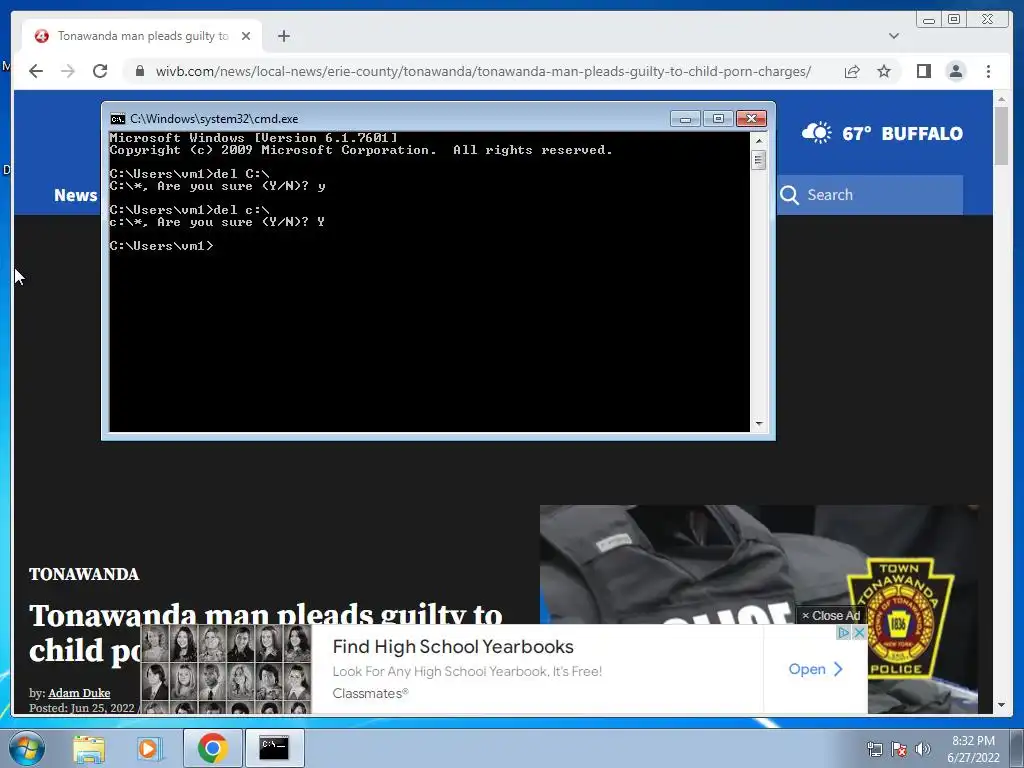Minimize the Chrome window

click(929, 20)
